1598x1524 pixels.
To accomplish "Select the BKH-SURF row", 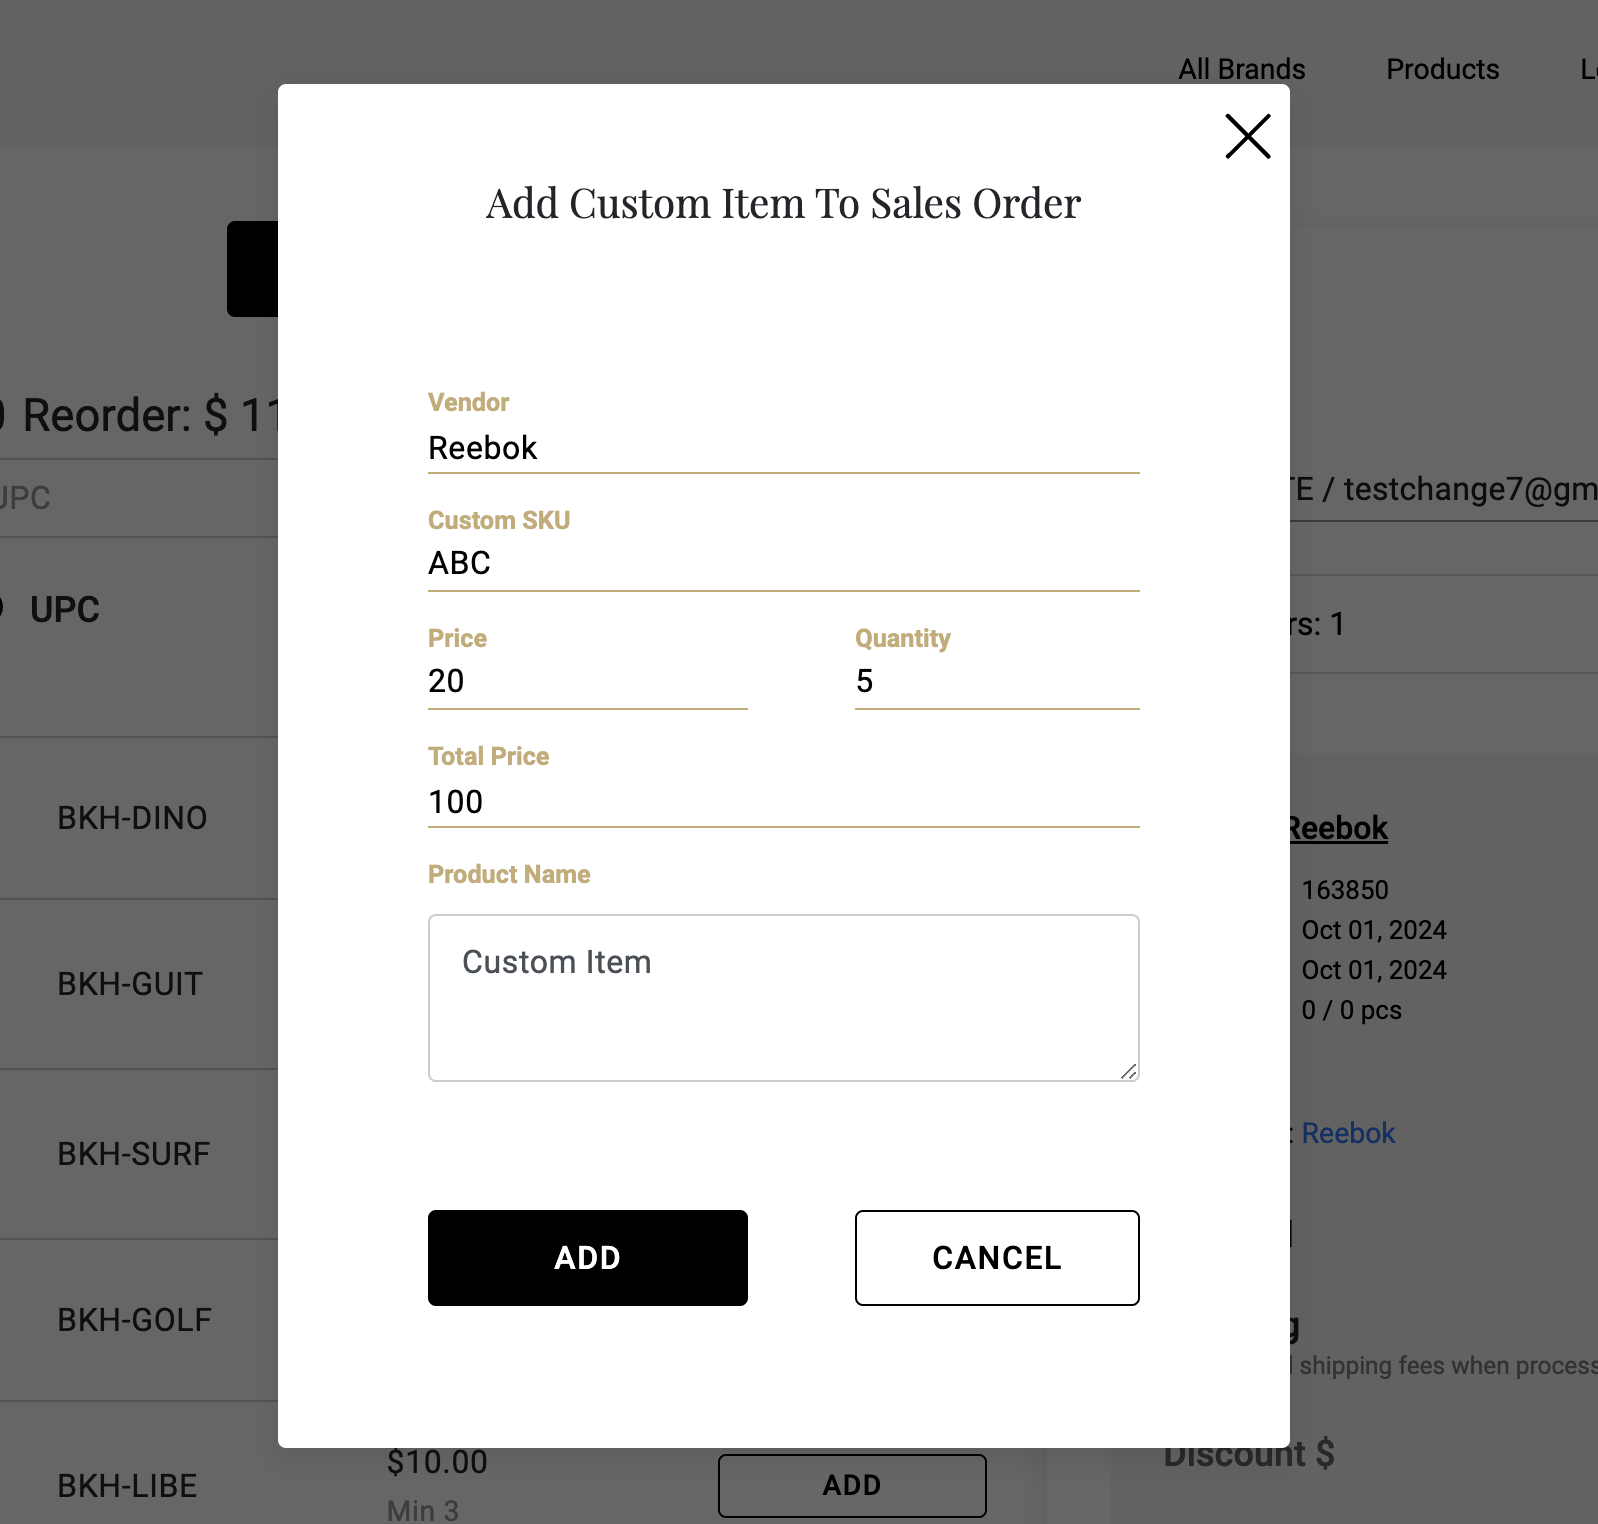I will click(x=134, y=1154).
